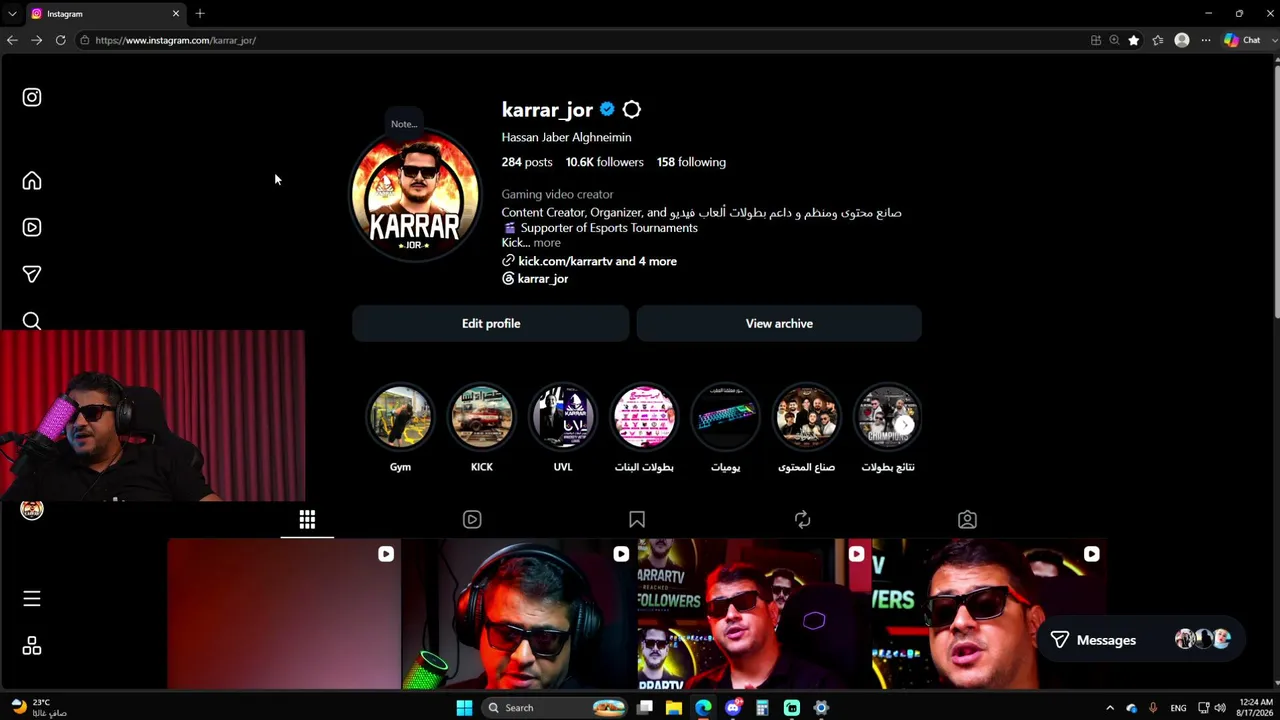Click the taskbar Search box
Image resolution: width=1280 pixels, height=720 pixels.
click(x=555, y=708)
